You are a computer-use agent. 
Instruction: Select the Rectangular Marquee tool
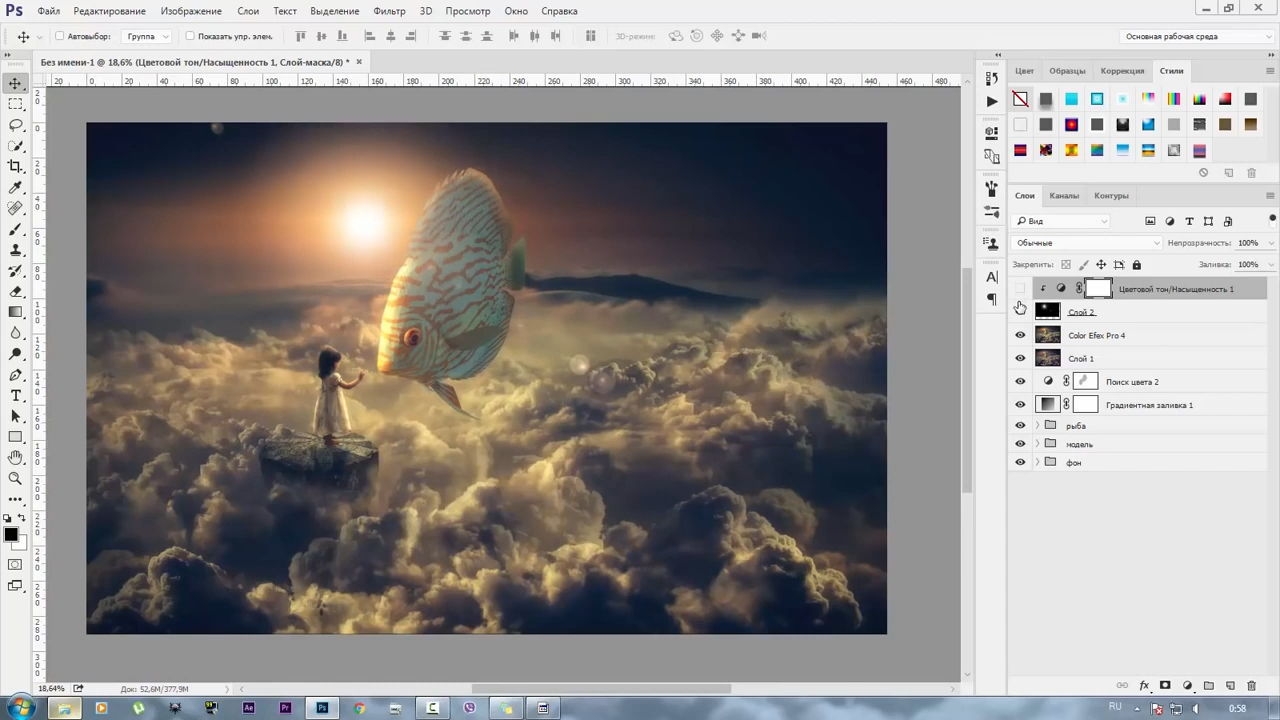click(x=15, y=104)
